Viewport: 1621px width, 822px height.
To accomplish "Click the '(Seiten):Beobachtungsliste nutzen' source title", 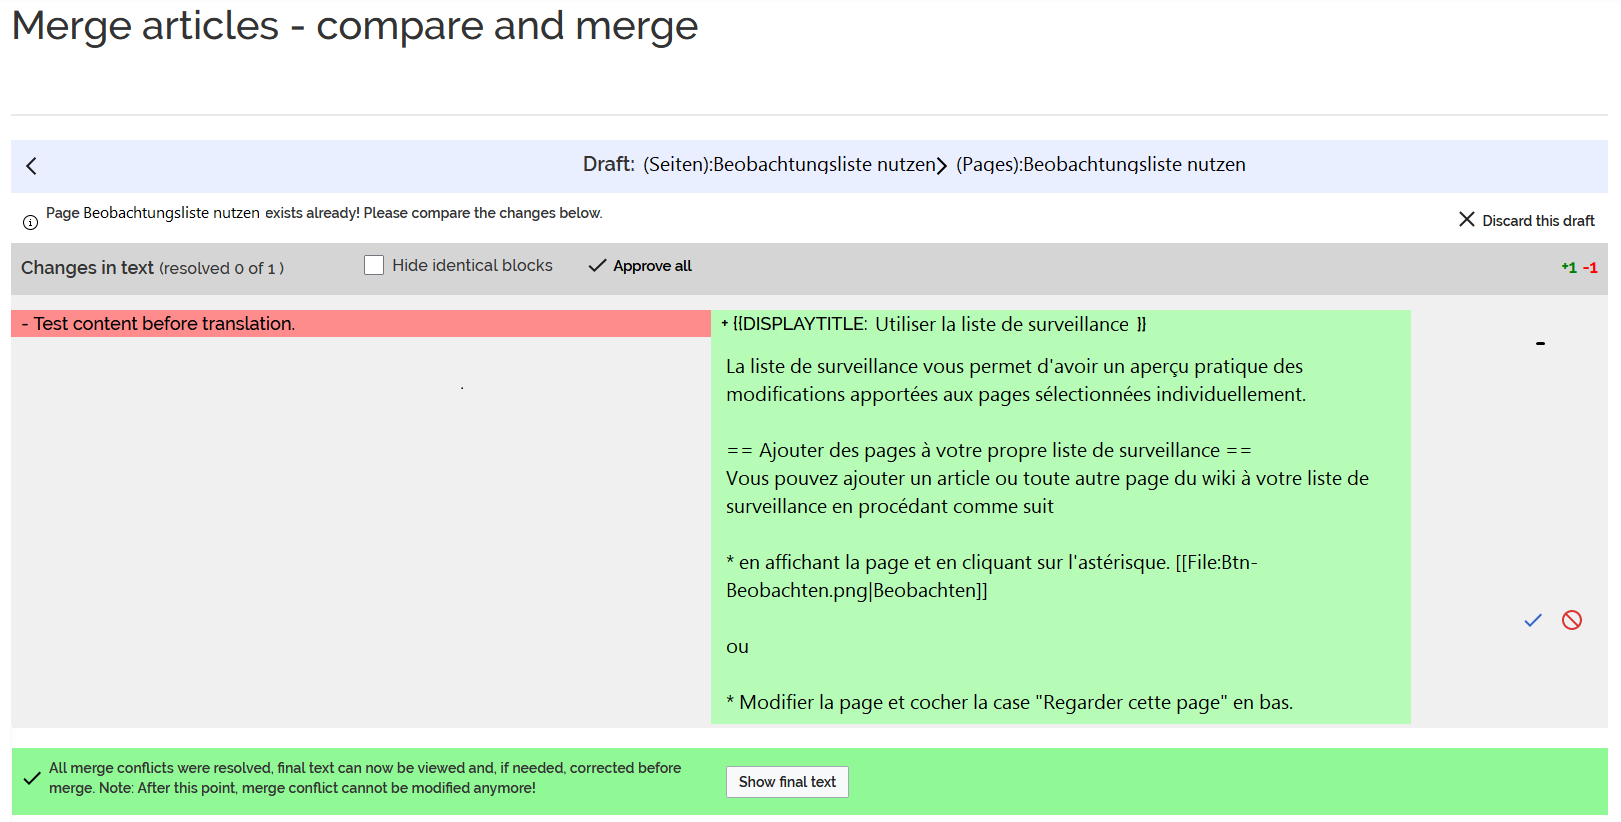I will 789,165.
